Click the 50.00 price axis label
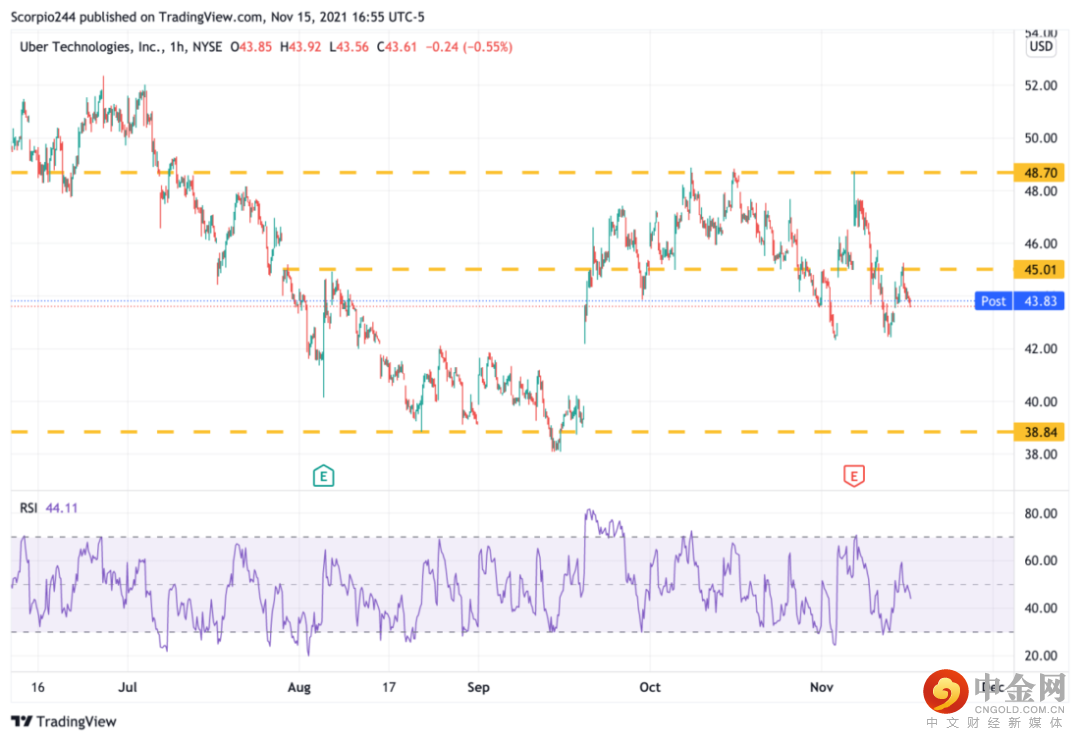Screen dimensions: 1080x741 1040,138
